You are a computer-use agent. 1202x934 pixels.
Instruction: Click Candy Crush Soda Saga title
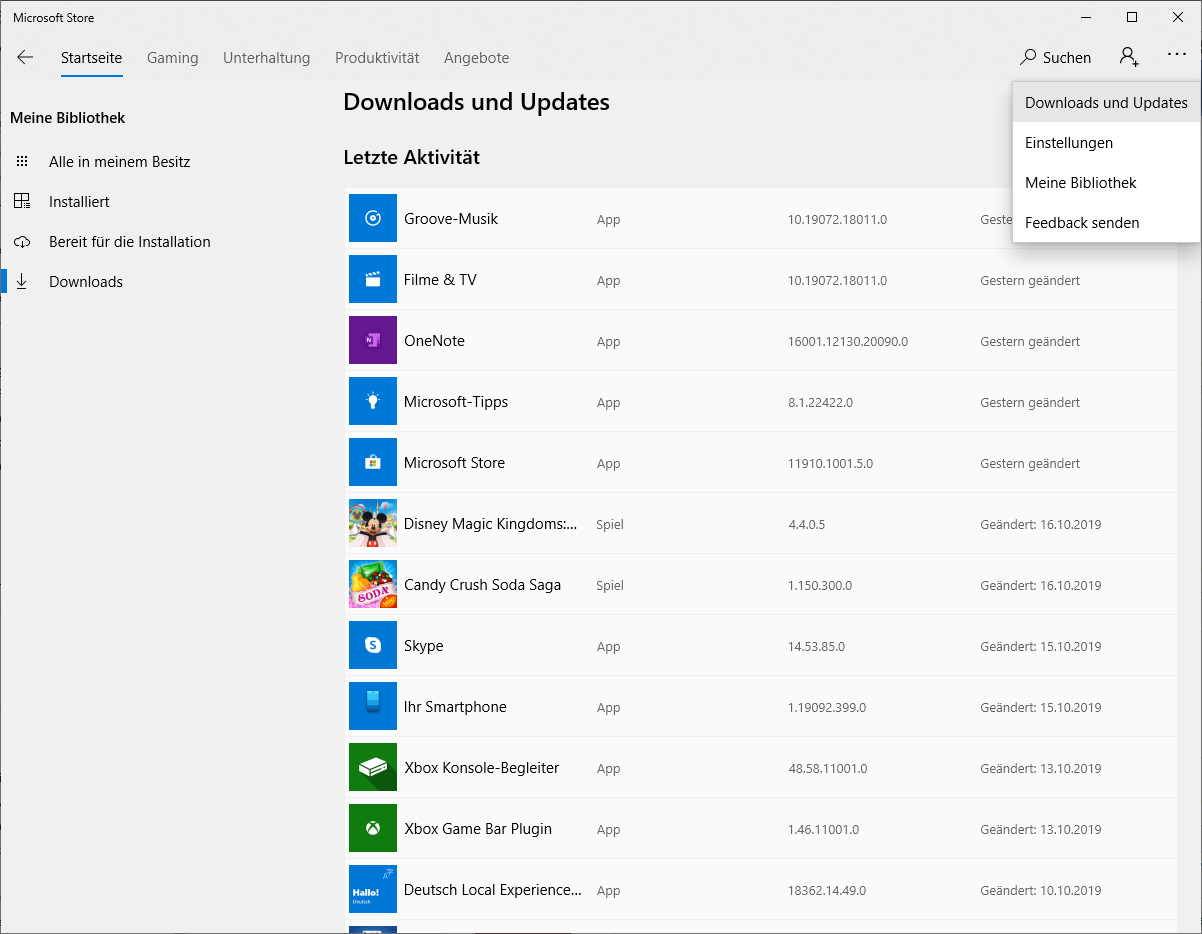click(x=482, y=584)
